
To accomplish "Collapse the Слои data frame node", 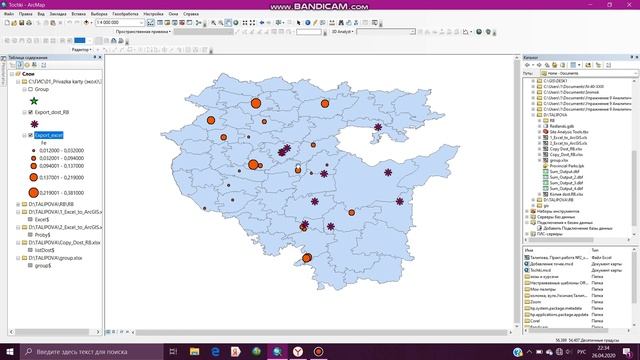I will coord(12,74).
